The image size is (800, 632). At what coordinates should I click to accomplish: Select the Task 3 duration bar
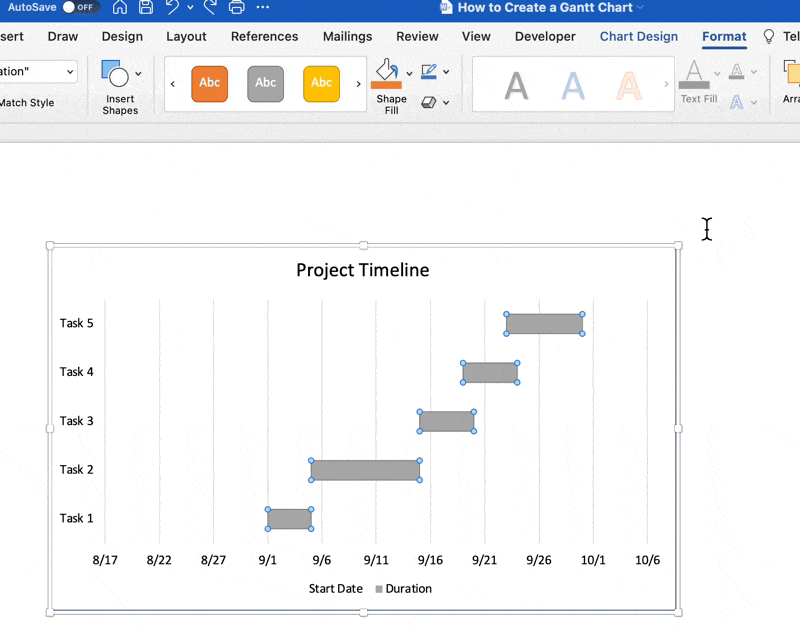point(447,421)
